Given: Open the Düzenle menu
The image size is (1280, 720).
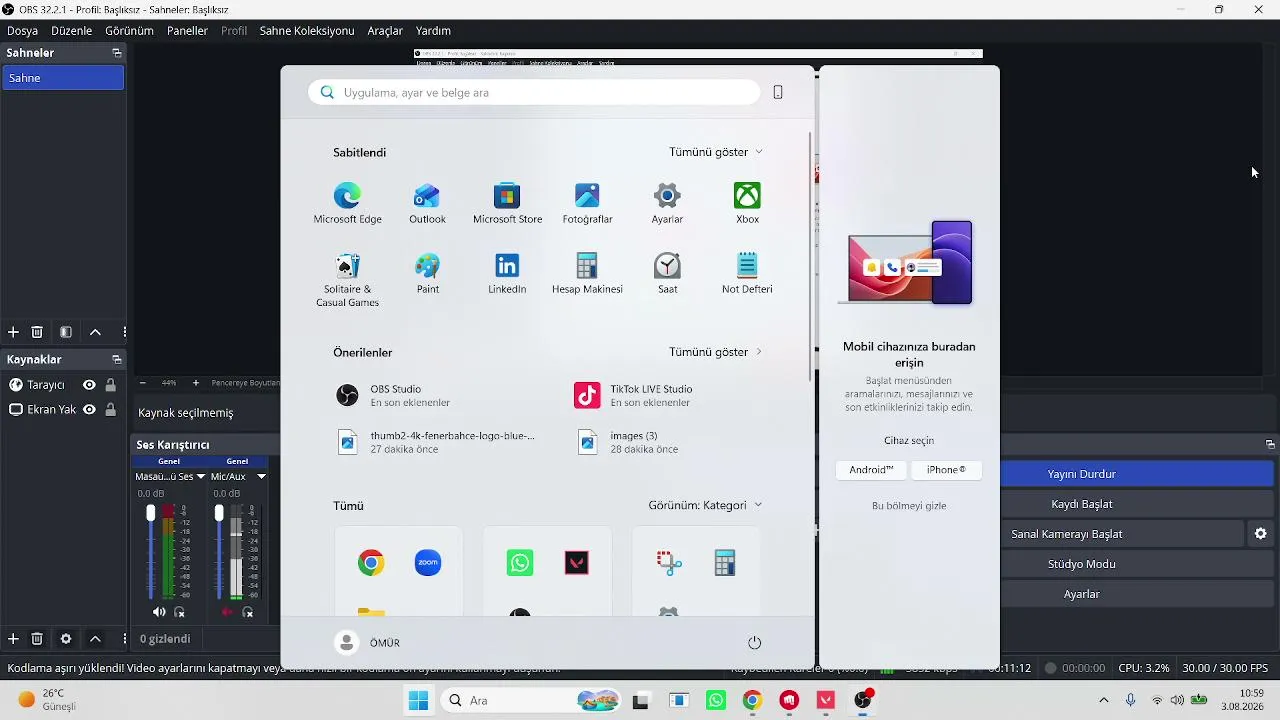Looking at the screenshot, I should click(x=71, y=31).
